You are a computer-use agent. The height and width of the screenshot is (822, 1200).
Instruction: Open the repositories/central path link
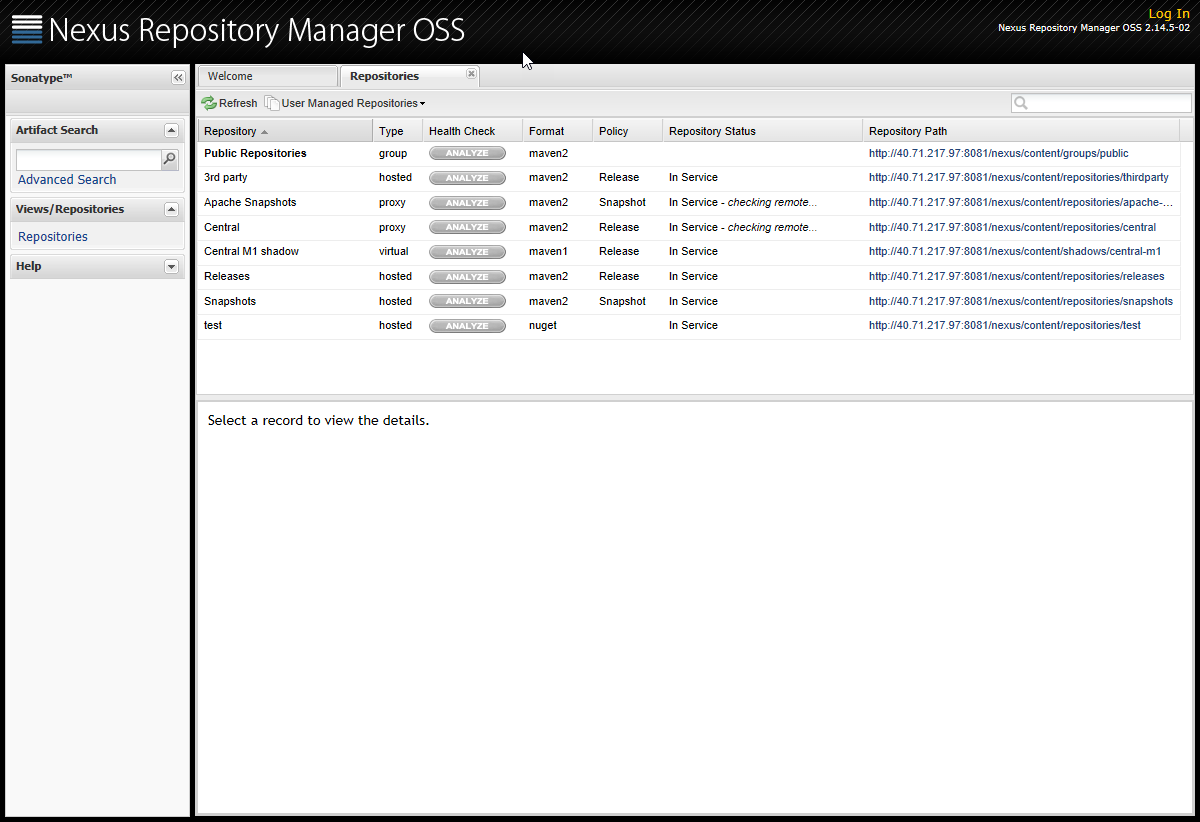(x=1012, y=227)
